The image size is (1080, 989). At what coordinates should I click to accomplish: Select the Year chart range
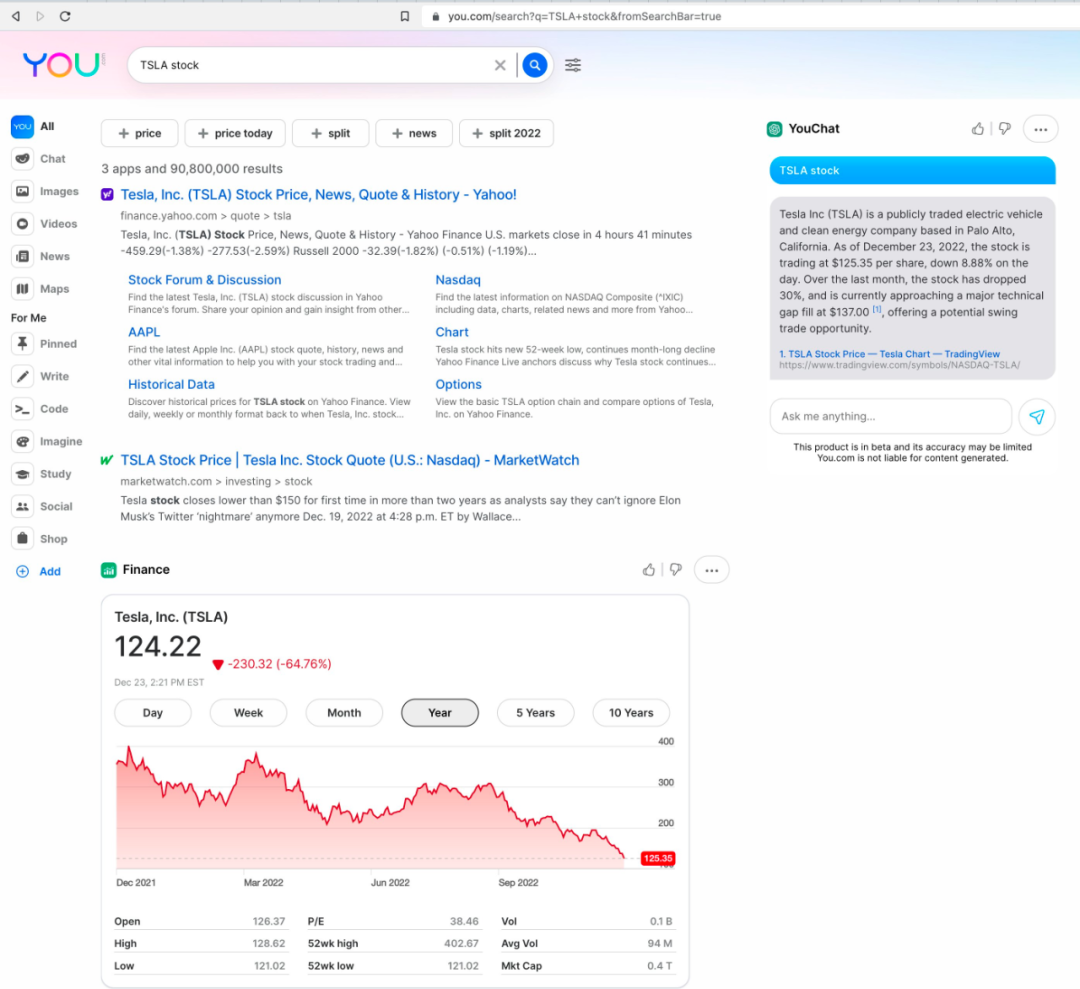(x=439, y=713)
